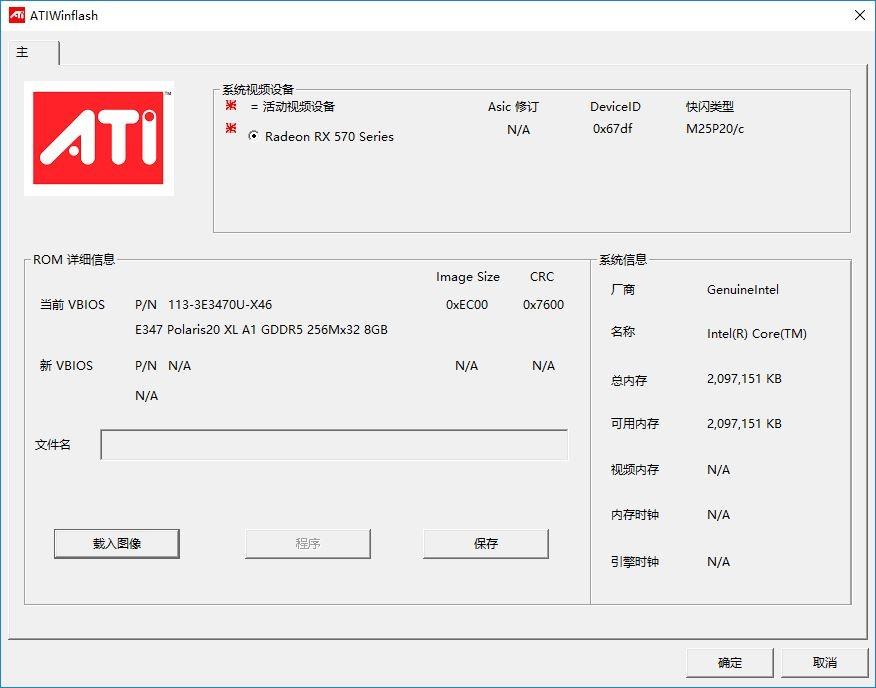Click the 当前 VBIOS label
Screen dimensions: 876x688
point(72,305)
